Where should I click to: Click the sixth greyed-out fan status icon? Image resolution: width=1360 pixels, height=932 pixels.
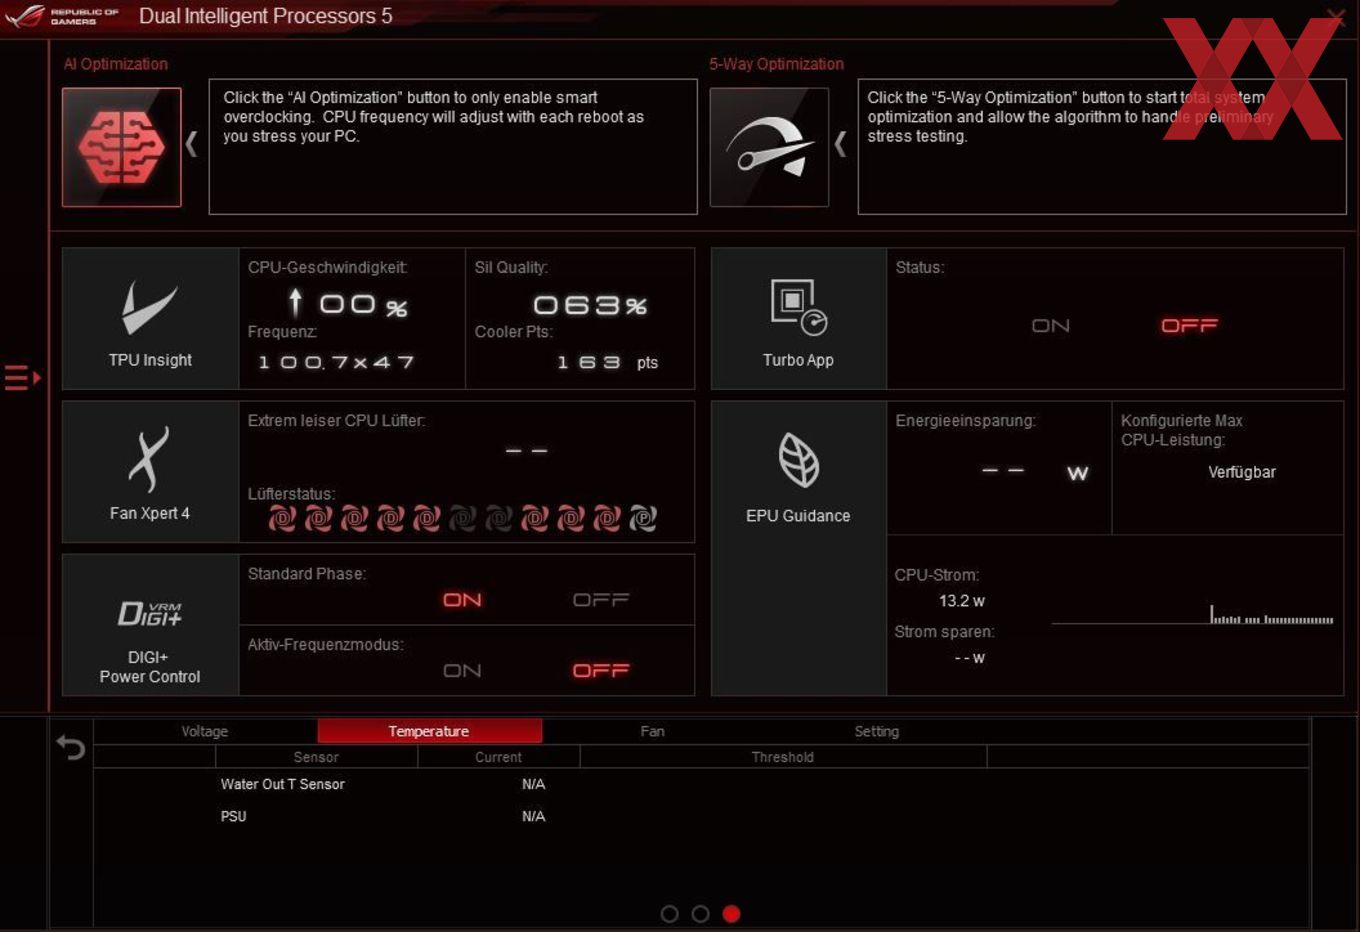pyautogui.click(x=463, y=518)
